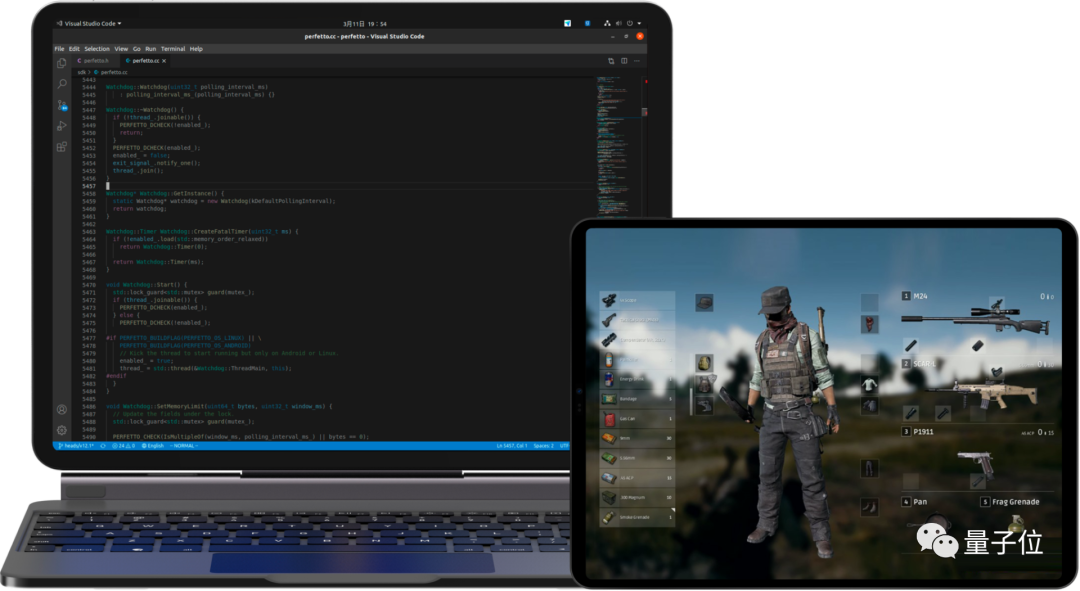Click Open Changes icon in editor toolbar

point(611,61)
